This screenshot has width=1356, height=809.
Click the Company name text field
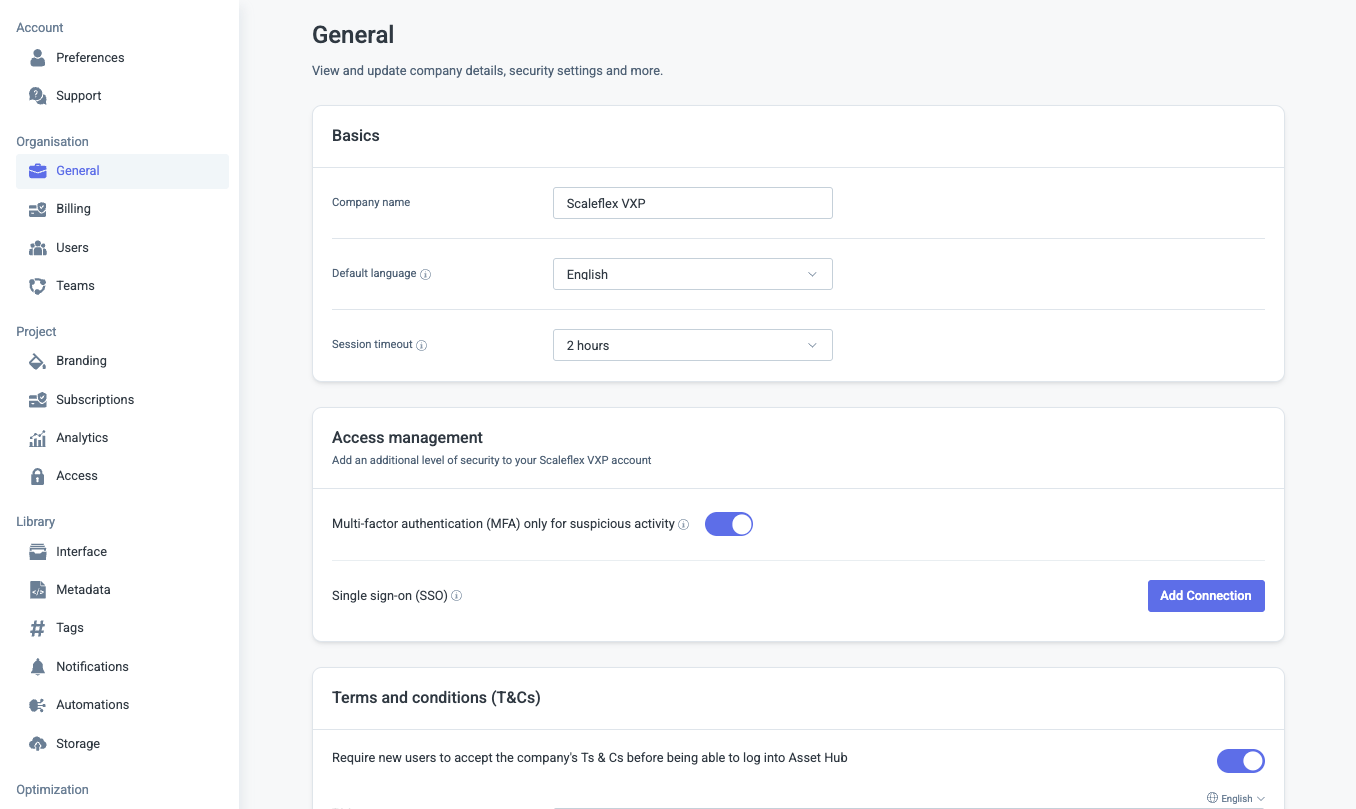(692, 203)
